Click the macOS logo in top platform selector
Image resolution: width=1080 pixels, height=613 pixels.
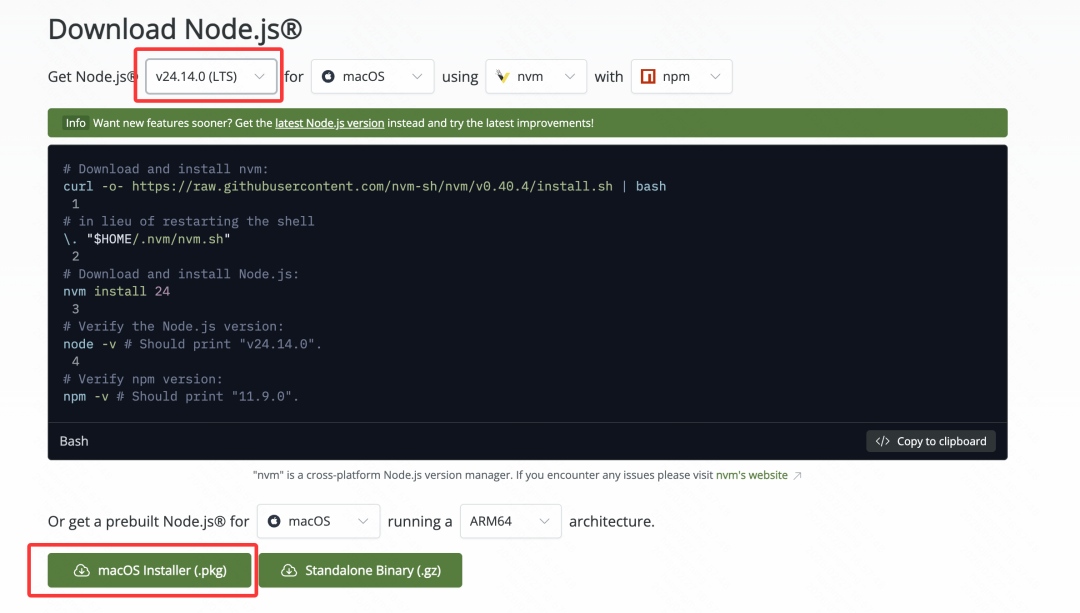coord(328,77)
